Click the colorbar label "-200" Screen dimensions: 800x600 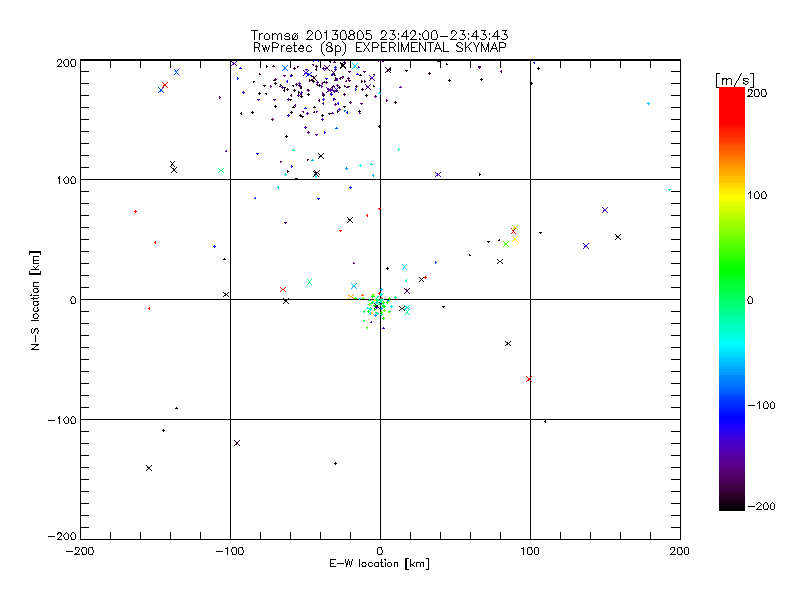point(761,506)
